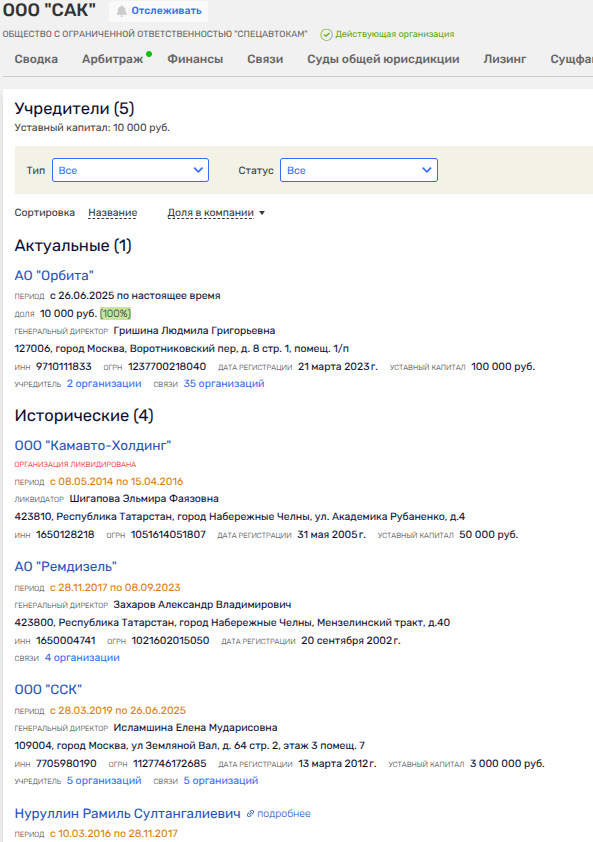The width and height of the screenshot is (593, 842).
Task: Go to Суды общей юрисдикции tab
Action: (383, 59)
